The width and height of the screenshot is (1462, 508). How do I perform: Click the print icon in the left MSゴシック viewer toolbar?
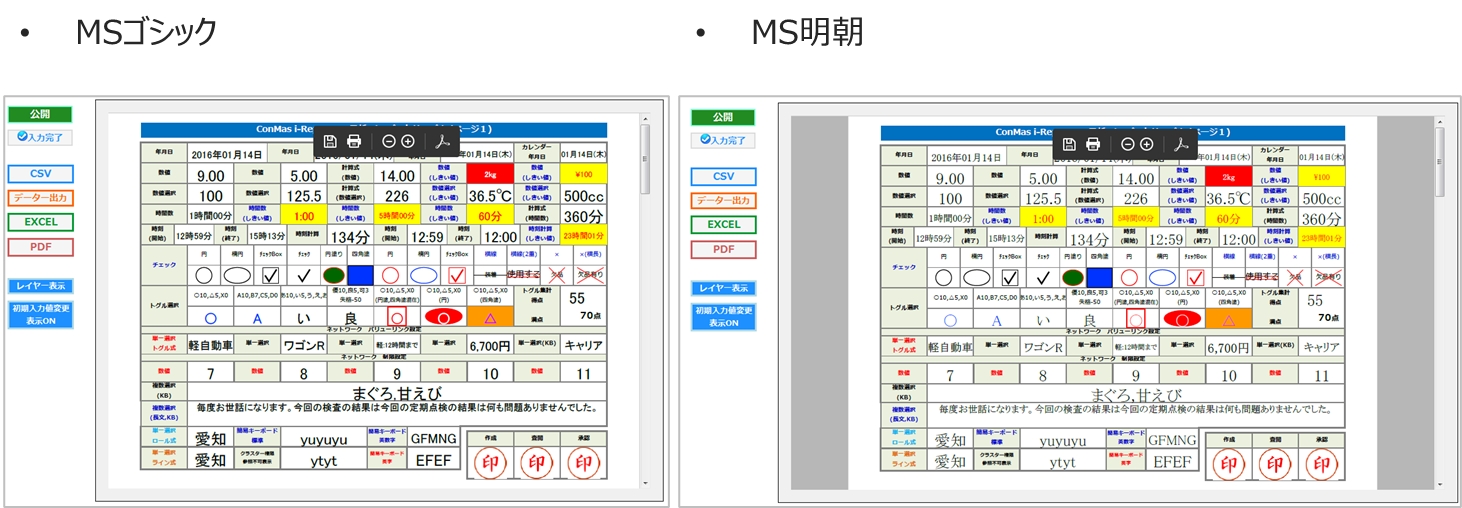pos(354,141)
